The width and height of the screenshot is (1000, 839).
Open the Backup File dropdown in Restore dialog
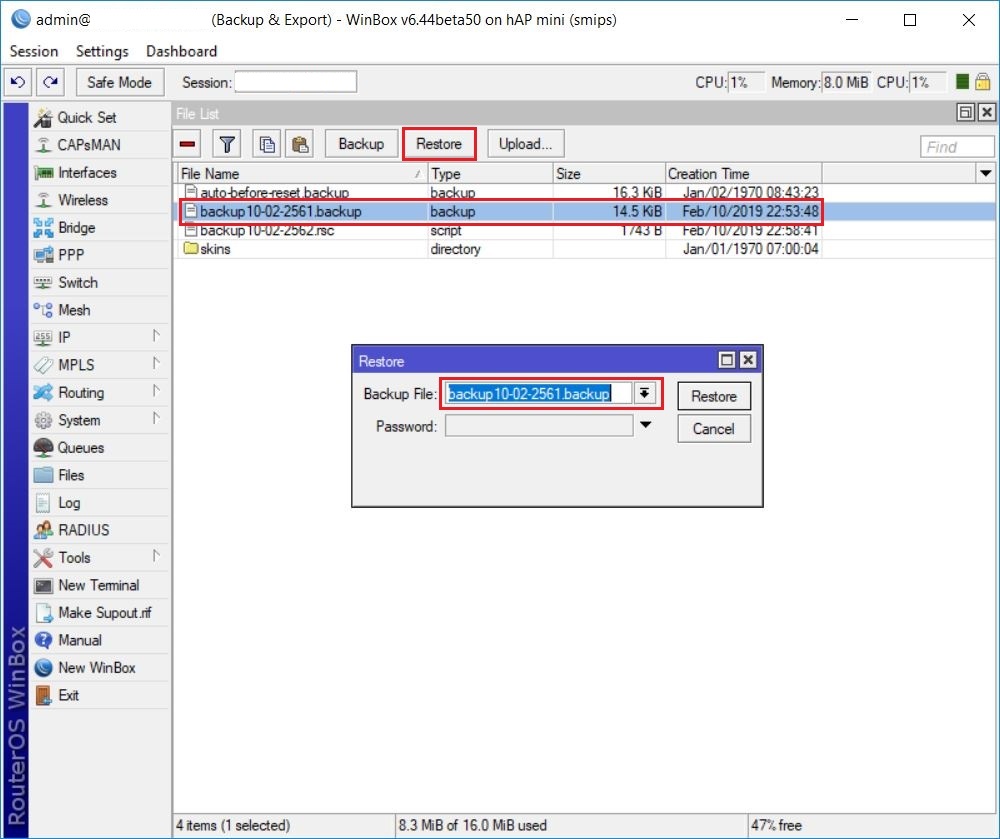pos(646,393)
